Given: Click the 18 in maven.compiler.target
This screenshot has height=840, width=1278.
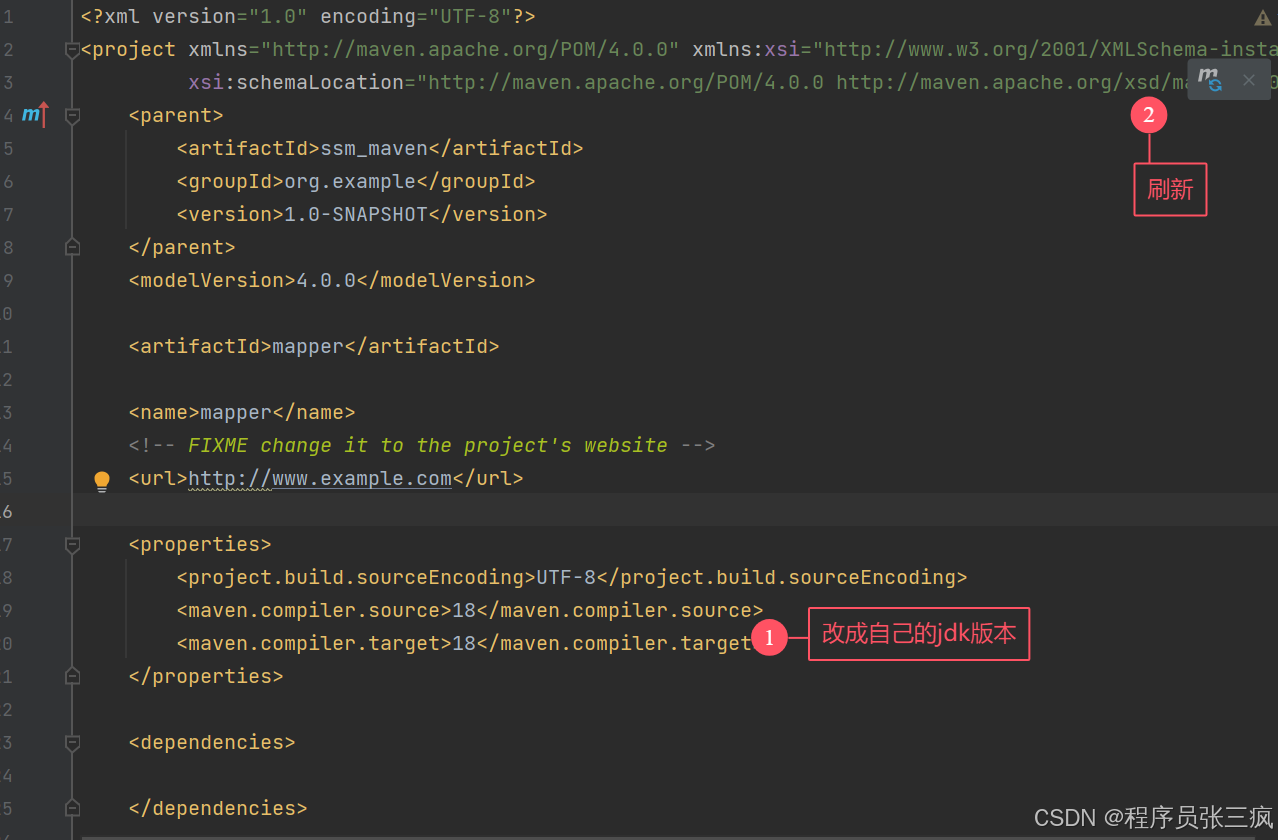Looking at the screenshot, I should 464,643.
